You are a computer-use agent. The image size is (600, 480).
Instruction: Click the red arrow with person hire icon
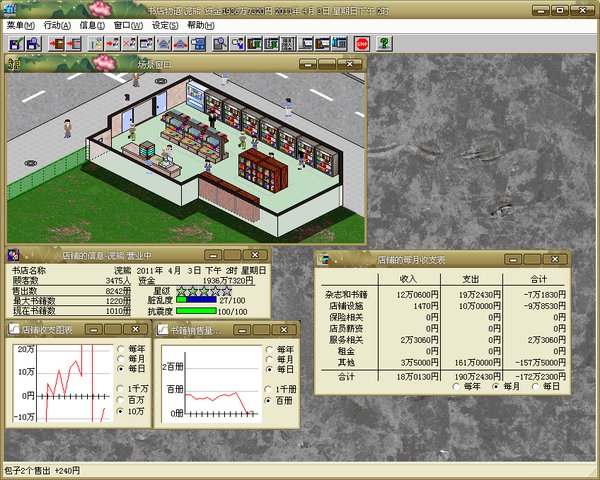tap(113, 44)
